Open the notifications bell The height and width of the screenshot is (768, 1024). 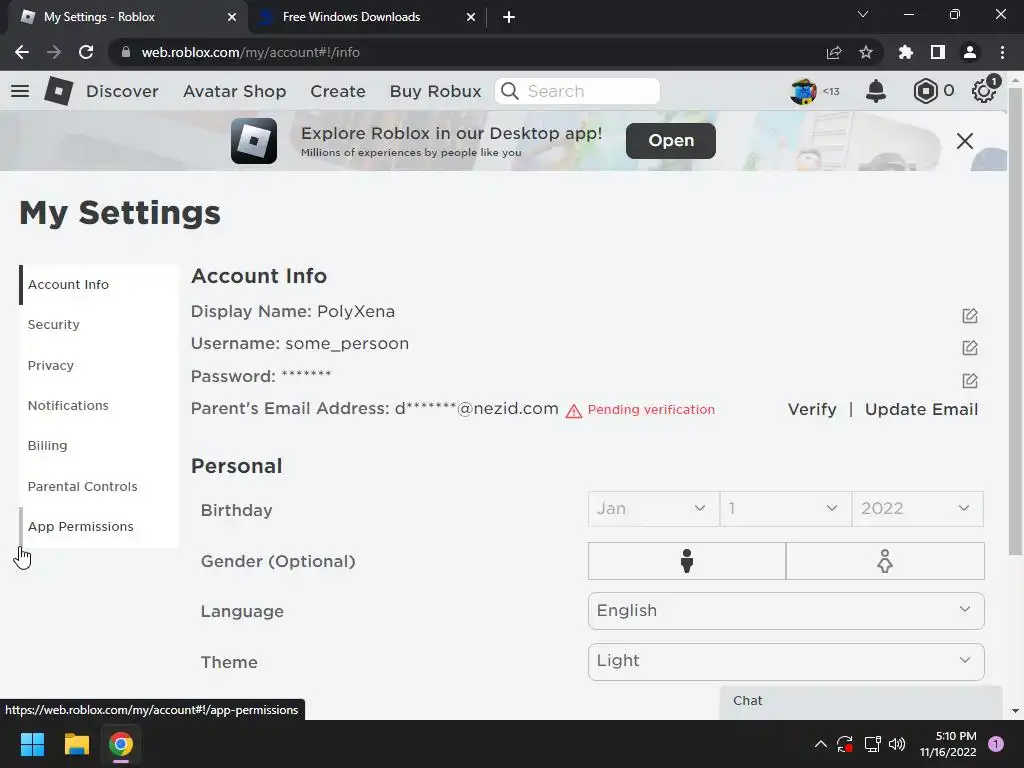coord(876,91)
